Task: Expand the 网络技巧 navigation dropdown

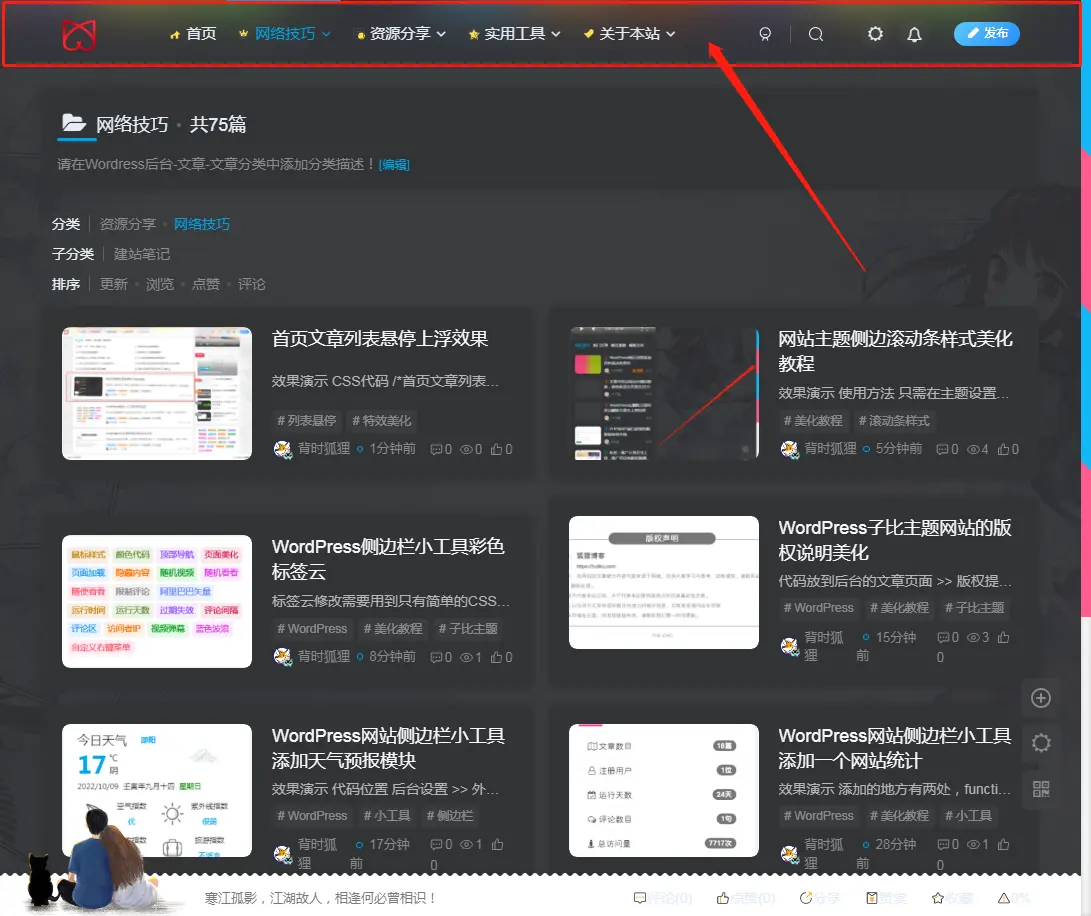Action: tap(286, 33)
